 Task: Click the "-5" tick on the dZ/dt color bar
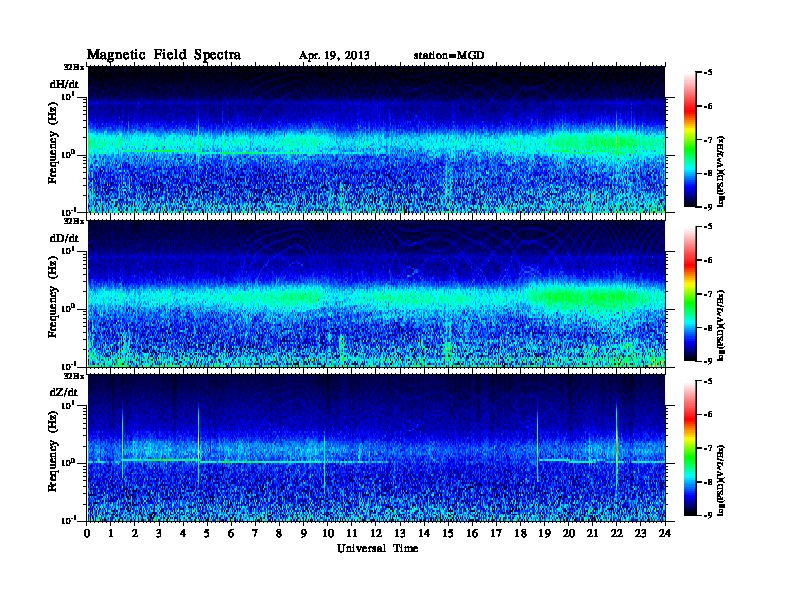click(x=709, y=381)
